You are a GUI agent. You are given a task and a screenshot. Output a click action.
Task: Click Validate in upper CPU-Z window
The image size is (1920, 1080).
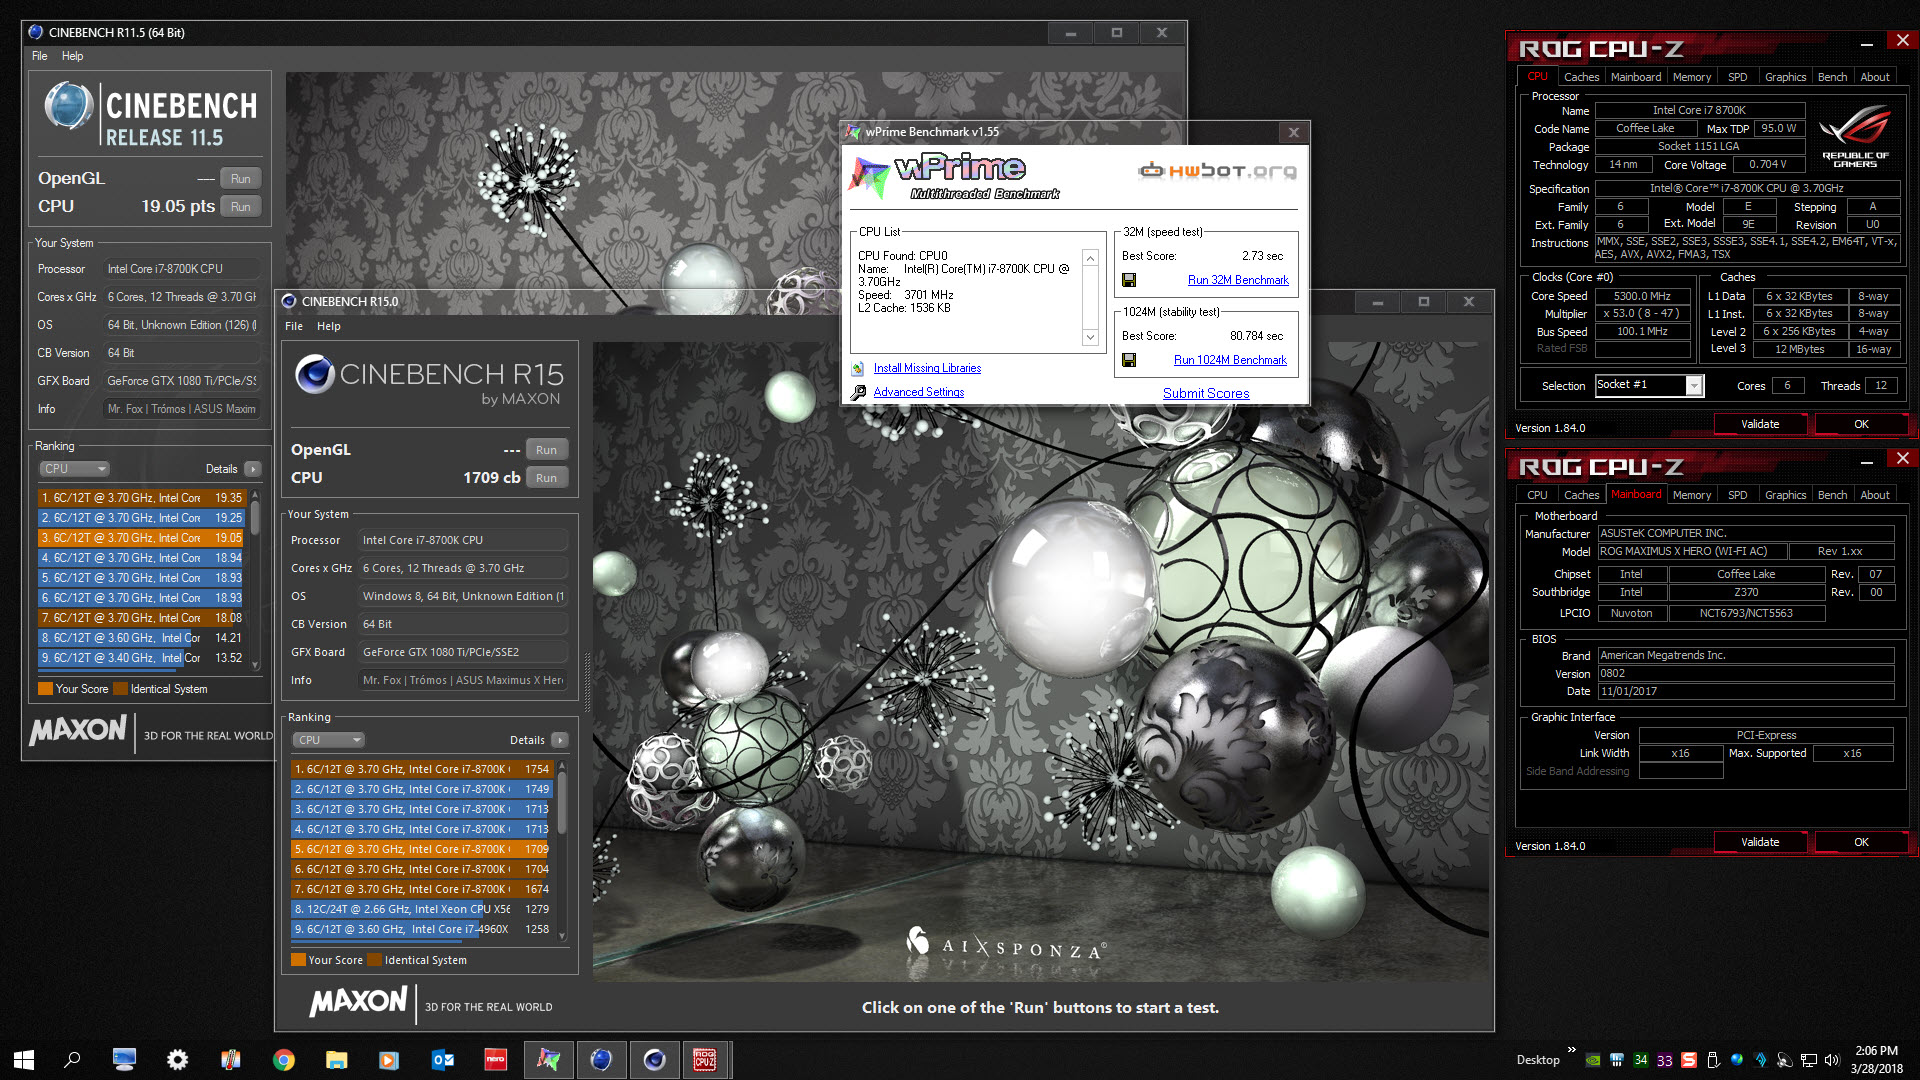1760,424
